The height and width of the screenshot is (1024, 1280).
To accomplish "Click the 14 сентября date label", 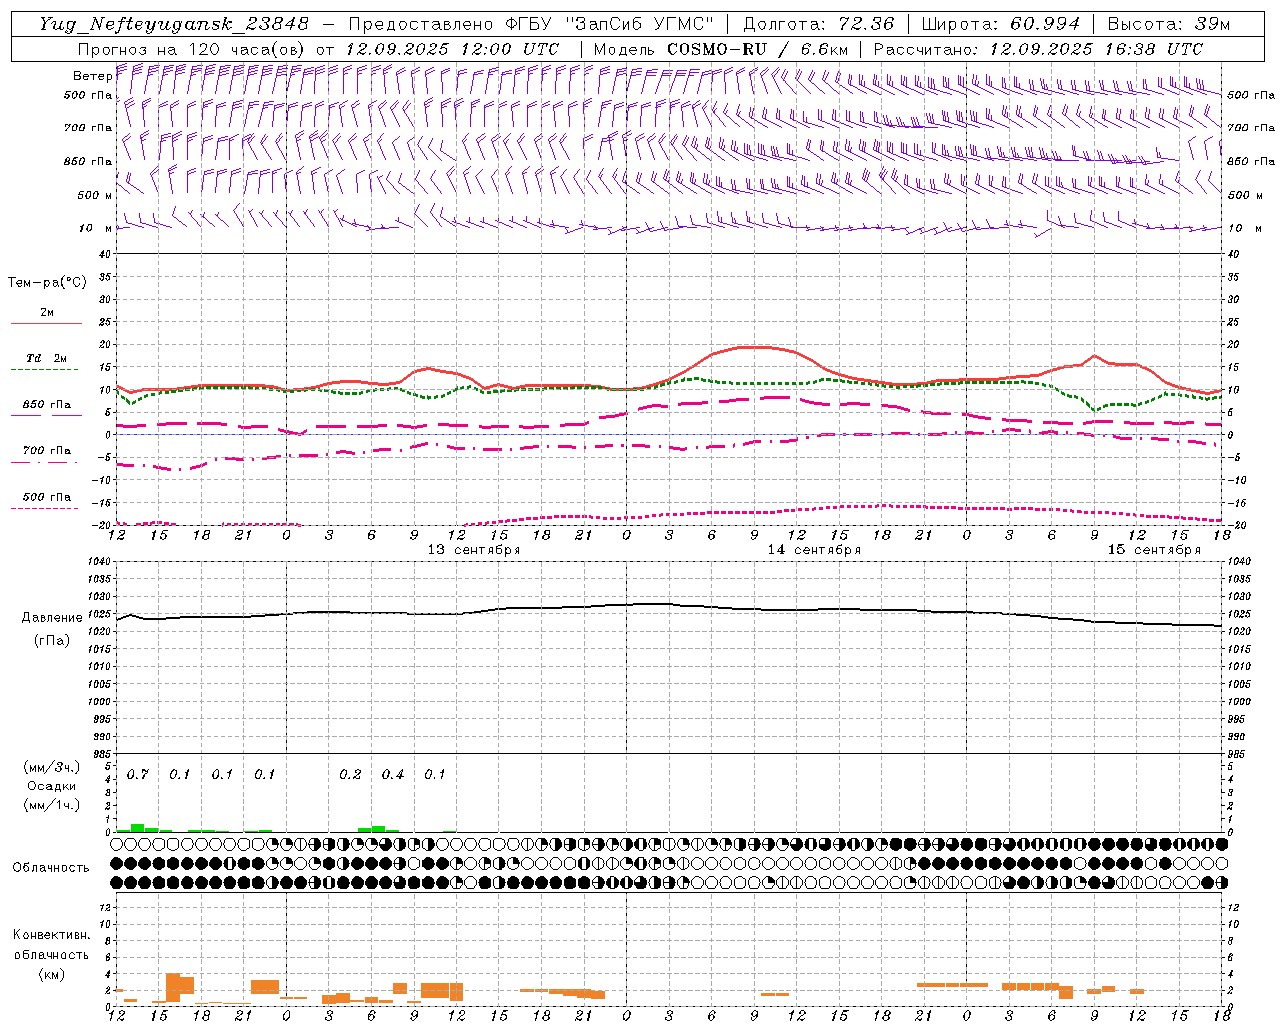I will pos(814,549).
